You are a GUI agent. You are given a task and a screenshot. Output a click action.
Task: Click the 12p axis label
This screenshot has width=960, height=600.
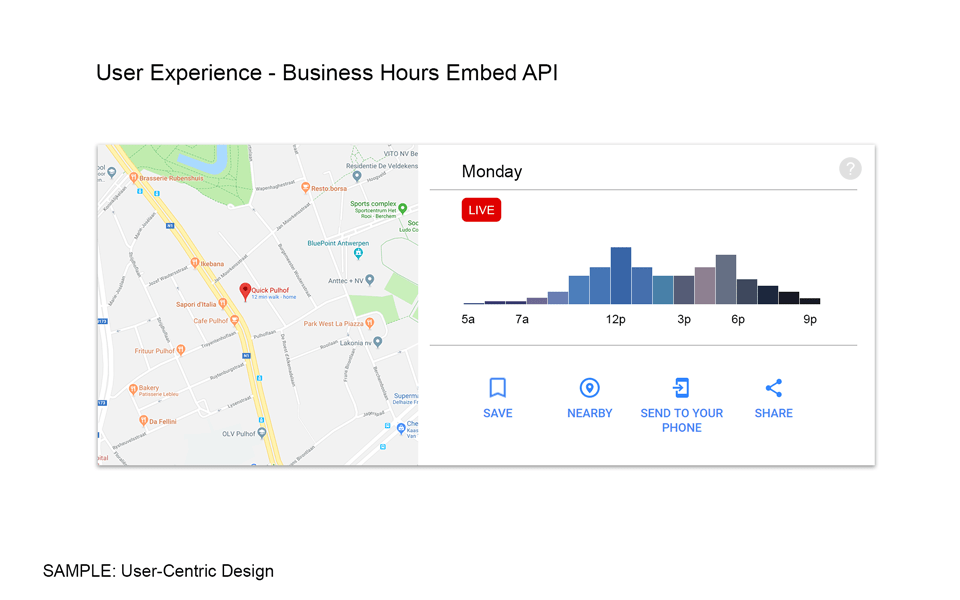pos(616,319)
